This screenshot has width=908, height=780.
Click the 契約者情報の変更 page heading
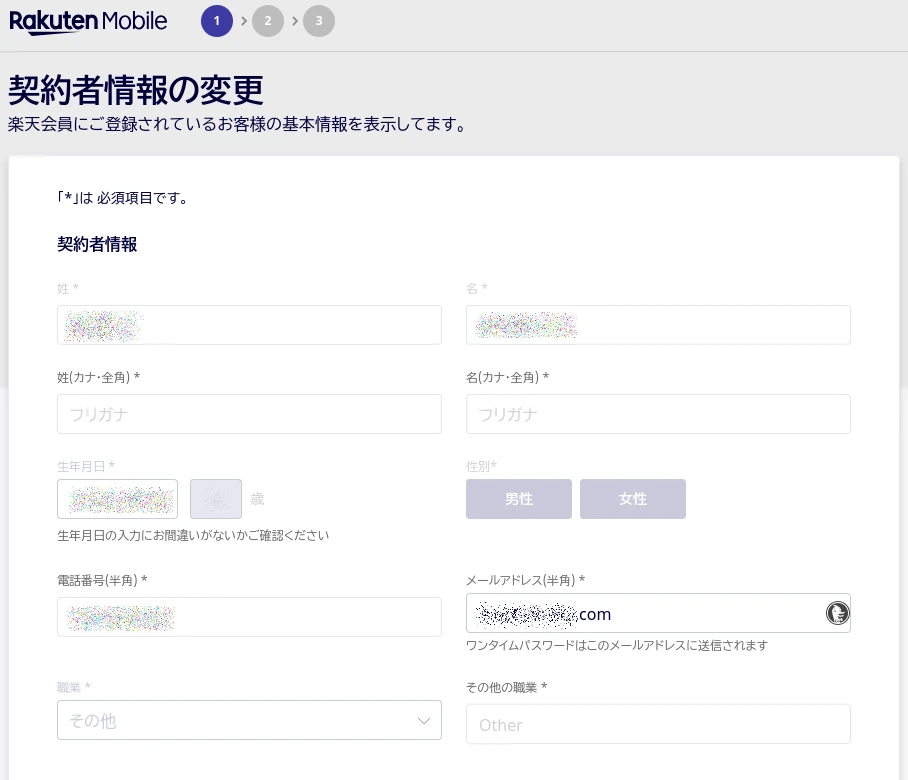click(x=136, y=90)
